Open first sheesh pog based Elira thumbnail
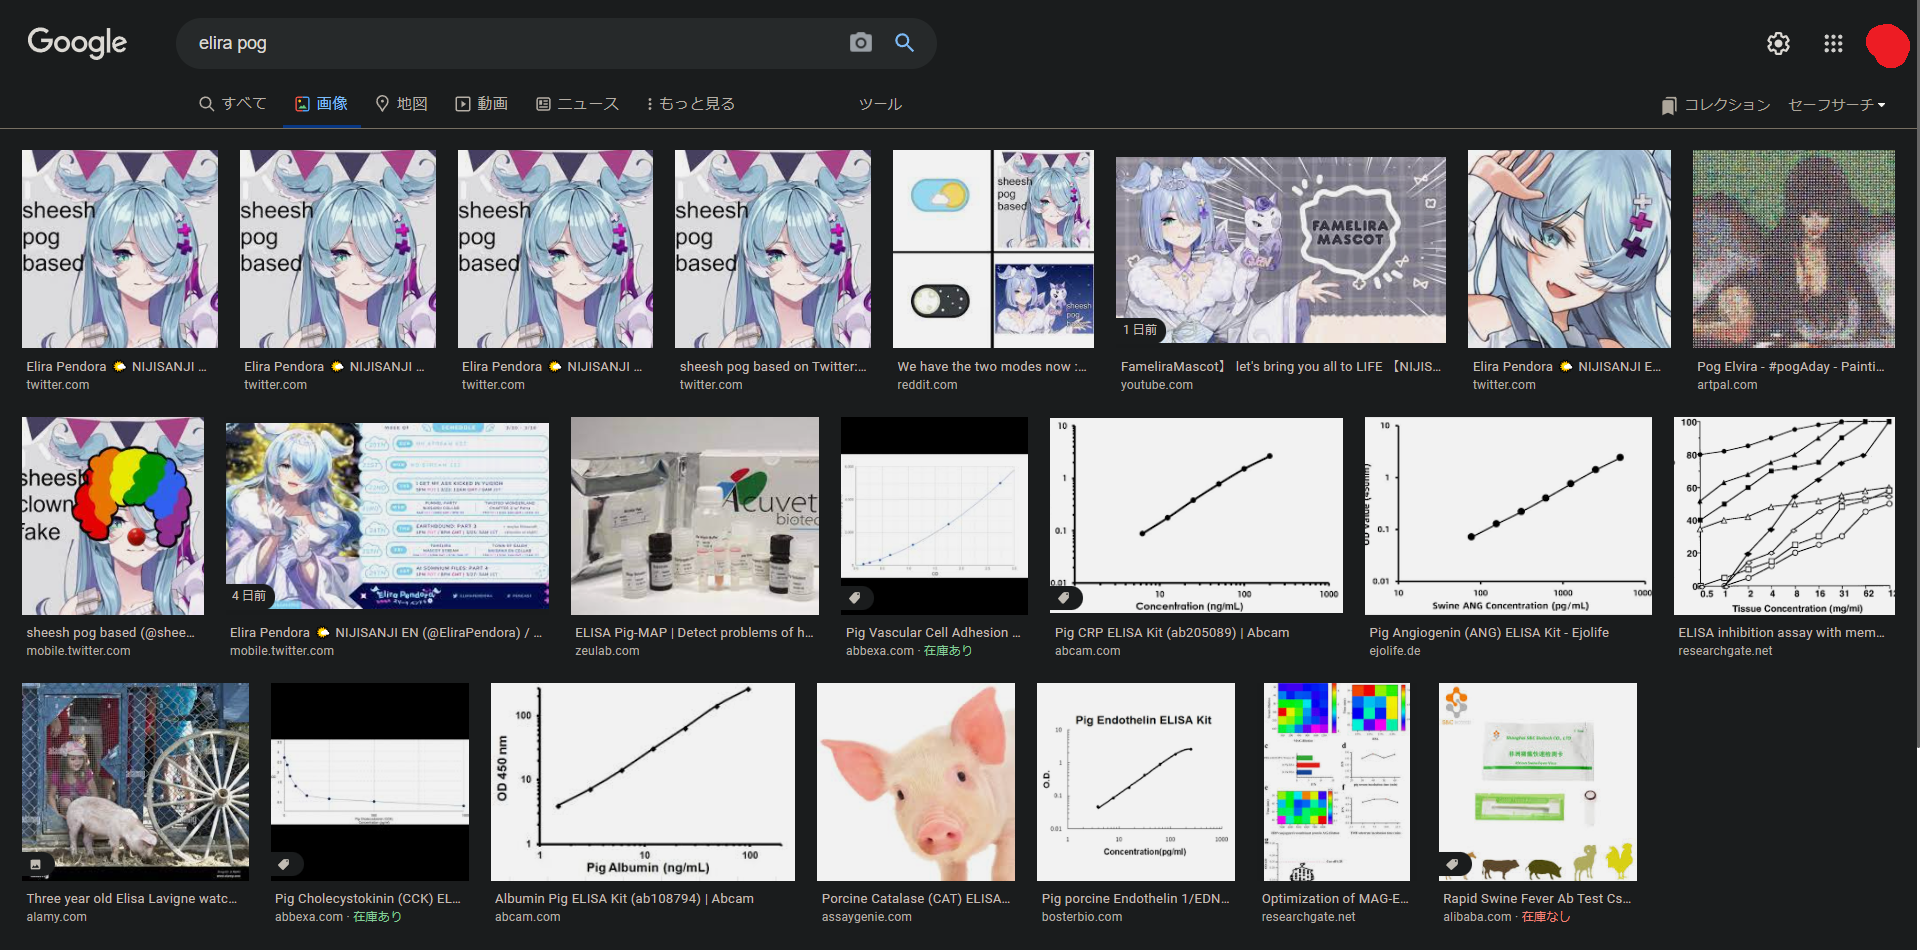This screenshot has height=950, width=1920. click(x=120, y=249)
